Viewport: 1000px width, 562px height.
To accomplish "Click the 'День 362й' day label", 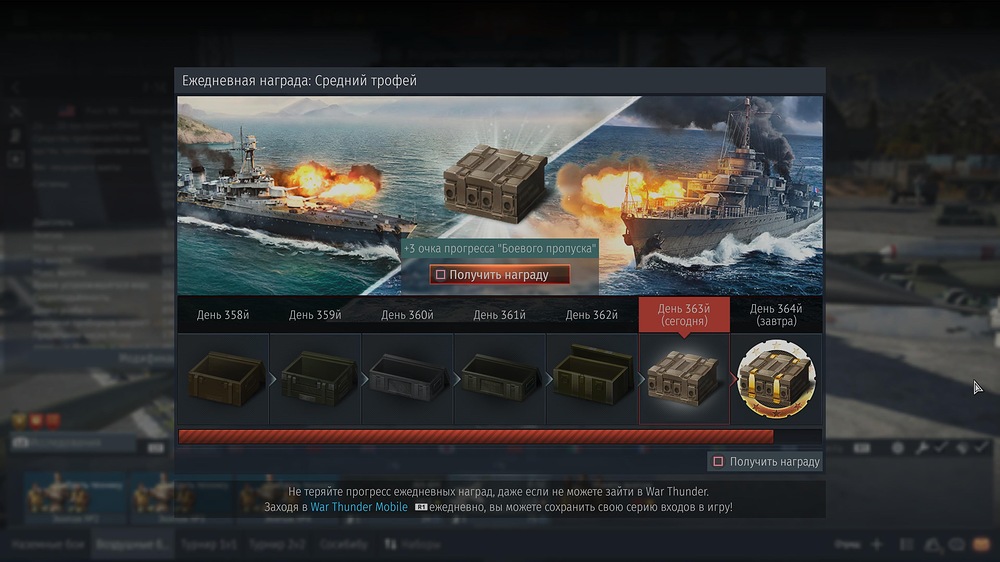I will (591, 315).
